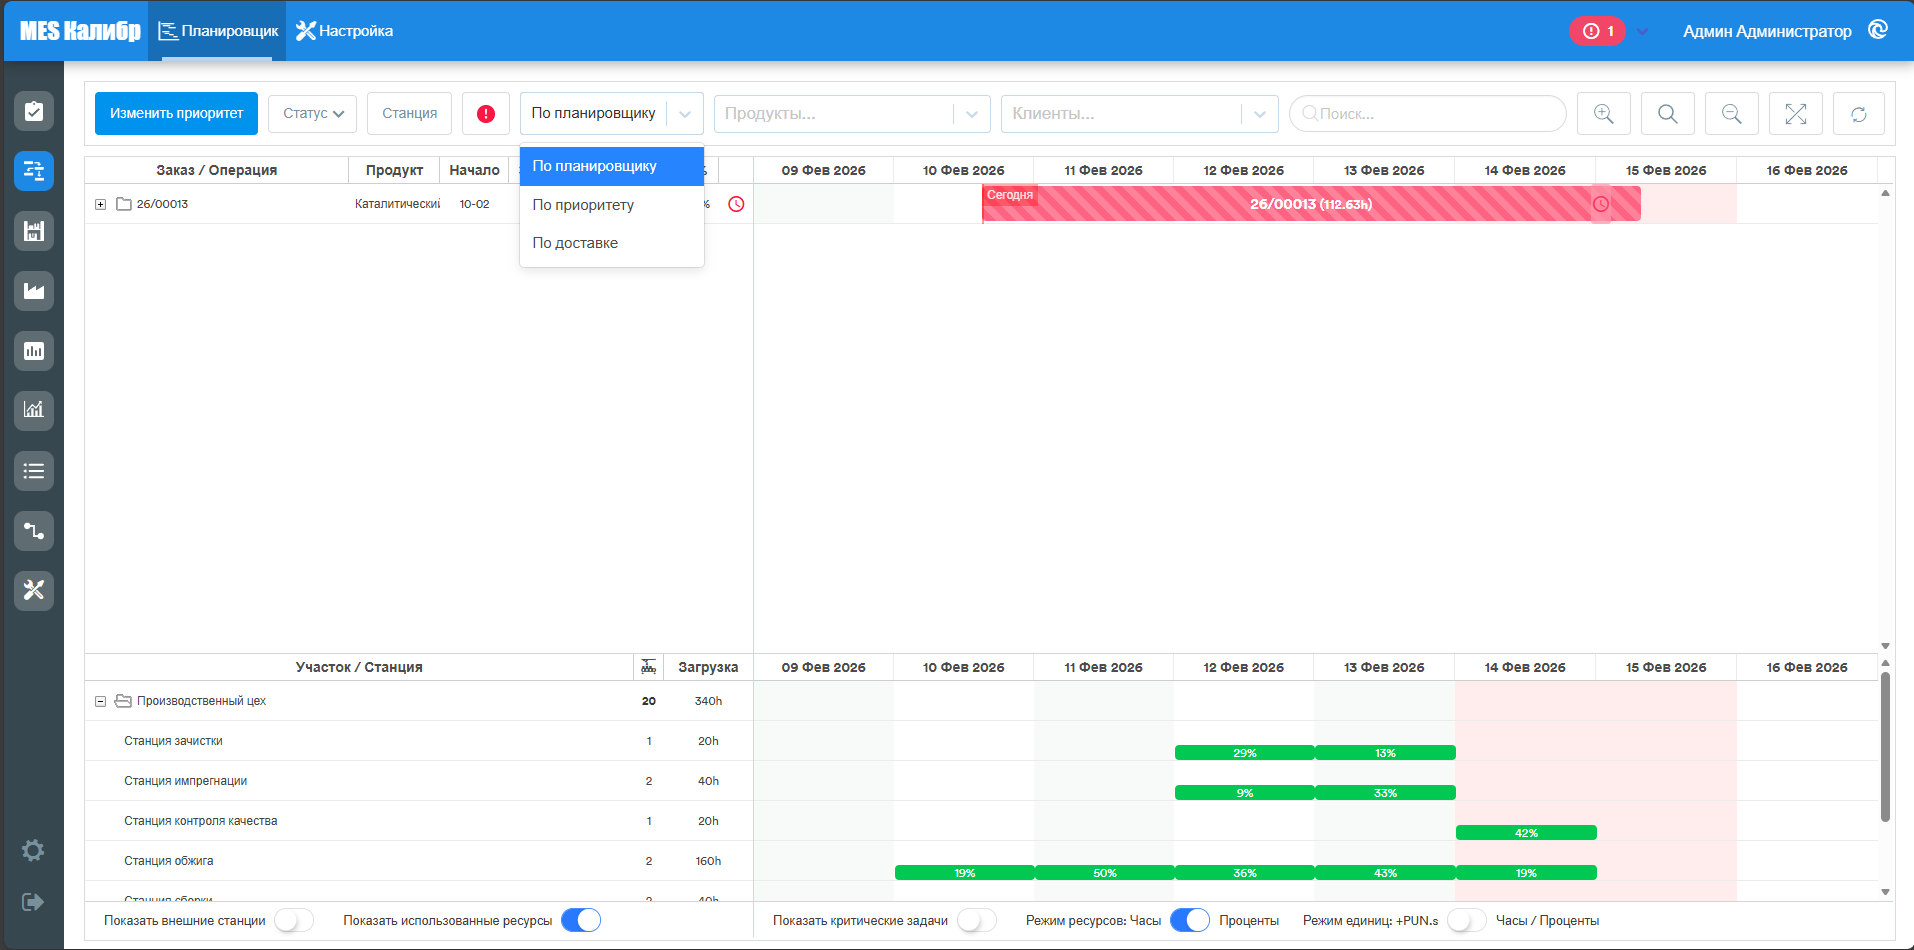Click the profile swirl icon in header
Image resolution: width=1914 pixels, height=950 pixels.
pos(1878,30)
